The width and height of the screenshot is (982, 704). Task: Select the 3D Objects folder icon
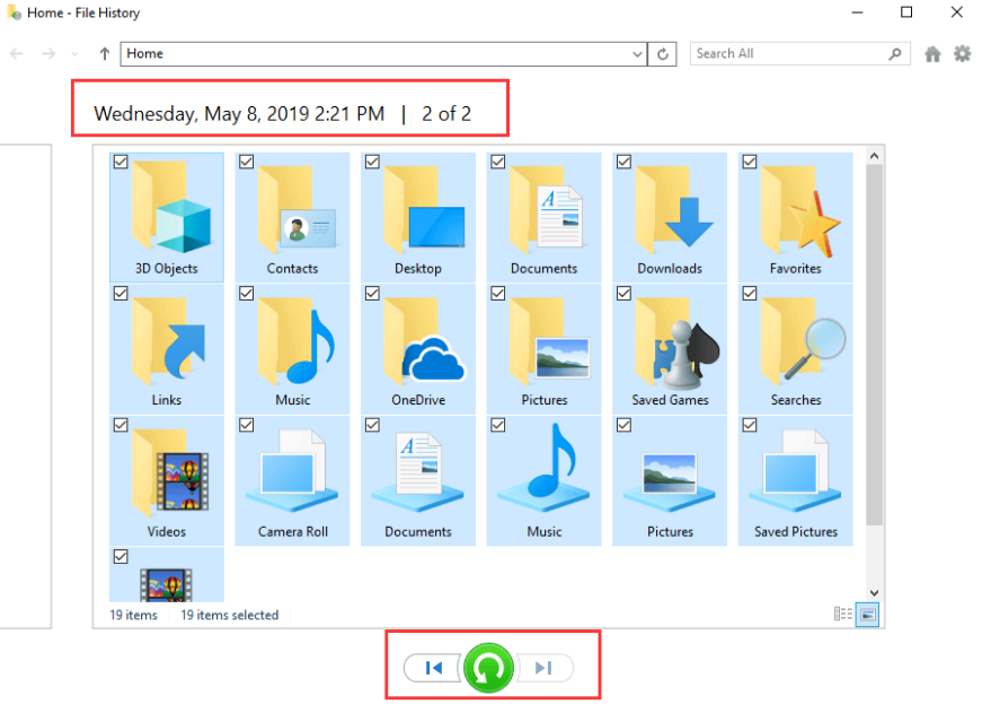170,207
